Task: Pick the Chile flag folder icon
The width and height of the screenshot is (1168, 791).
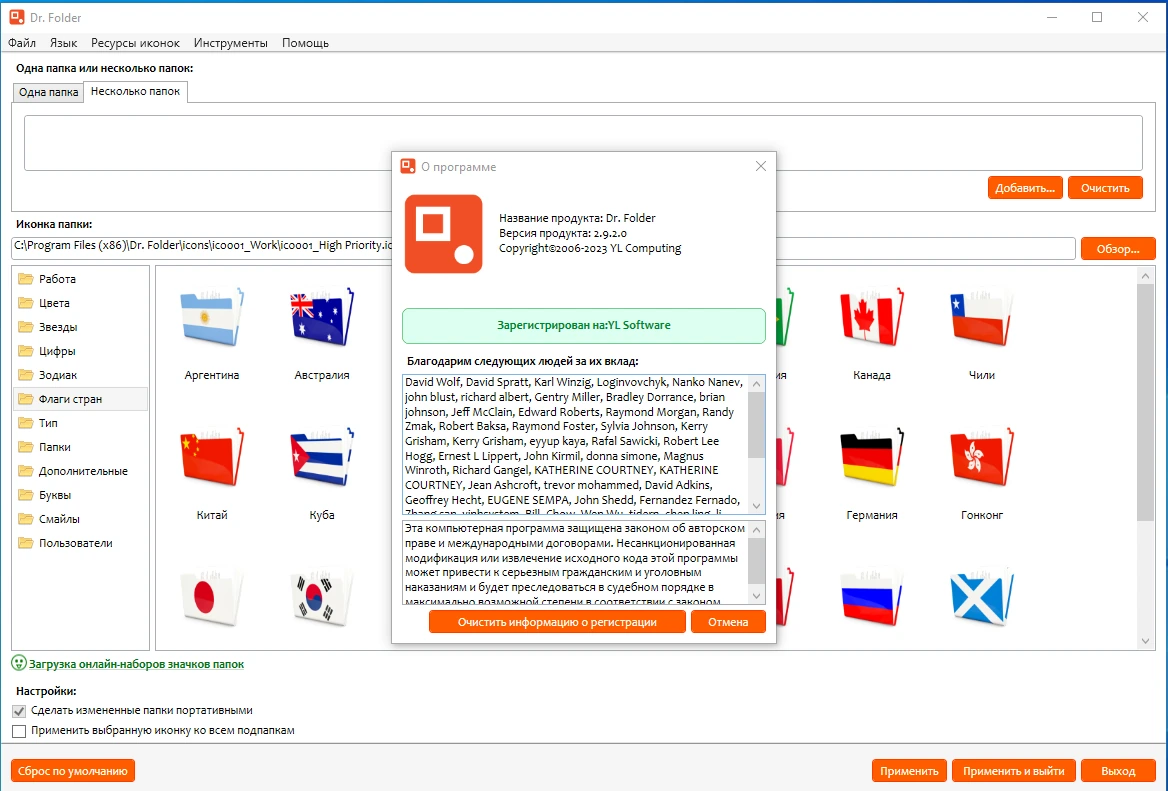Action: [x=981, y=318]
